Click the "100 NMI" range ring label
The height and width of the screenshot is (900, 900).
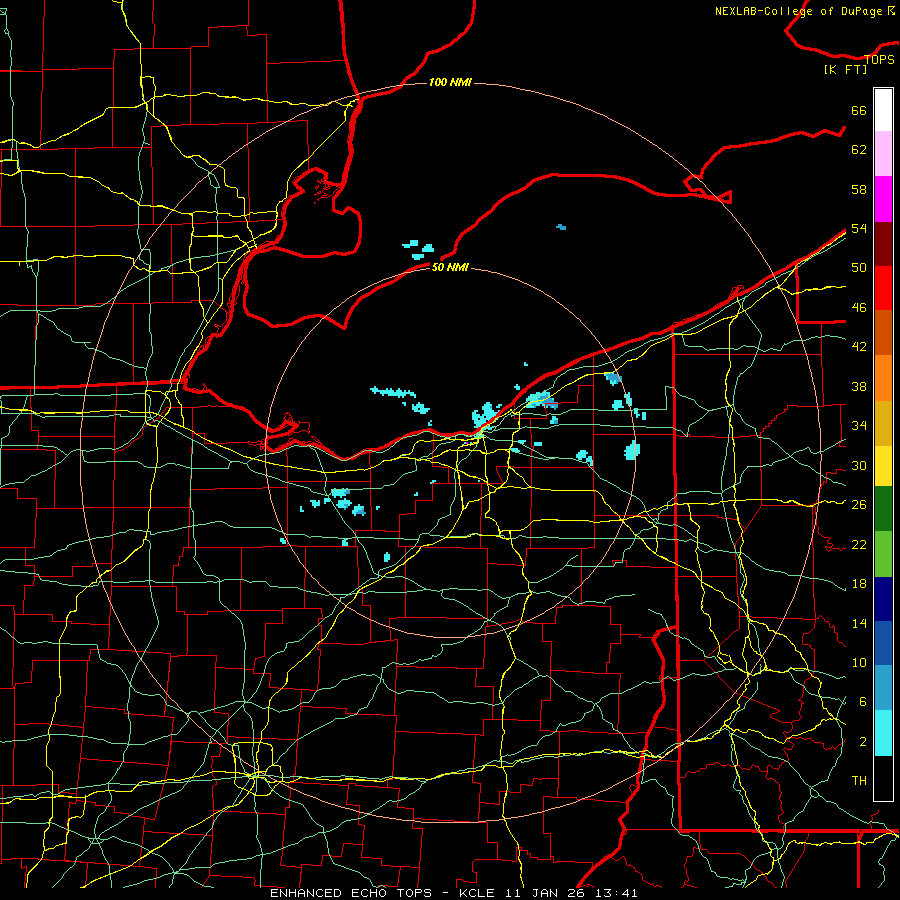pos(450,82)
